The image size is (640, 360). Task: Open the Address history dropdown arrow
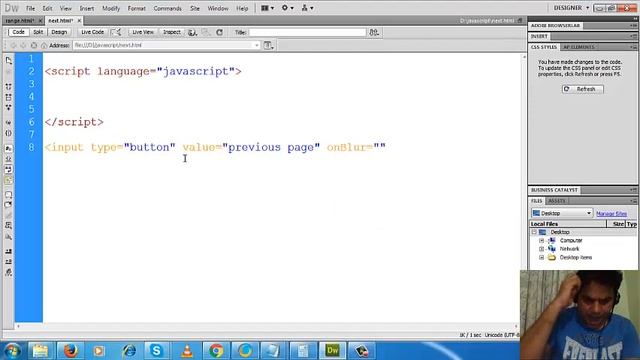click(257, 45)
